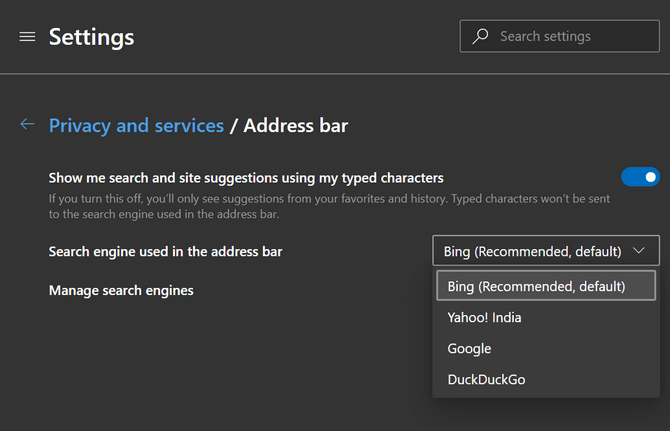The width and height of the screenshot is (670, 431).
Task: Click the Address bar breadcrumb text
Action: (x=296, y=126)
